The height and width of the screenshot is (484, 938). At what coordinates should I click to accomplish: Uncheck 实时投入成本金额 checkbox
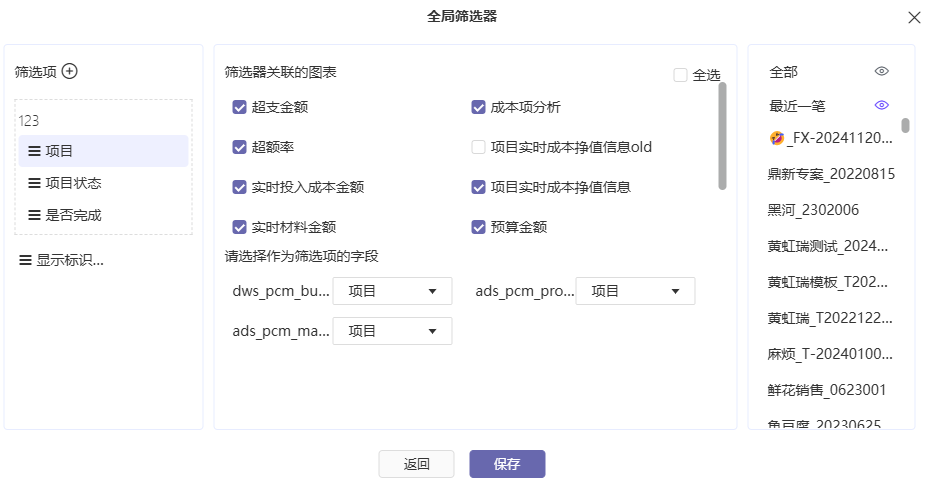[239, 187]
